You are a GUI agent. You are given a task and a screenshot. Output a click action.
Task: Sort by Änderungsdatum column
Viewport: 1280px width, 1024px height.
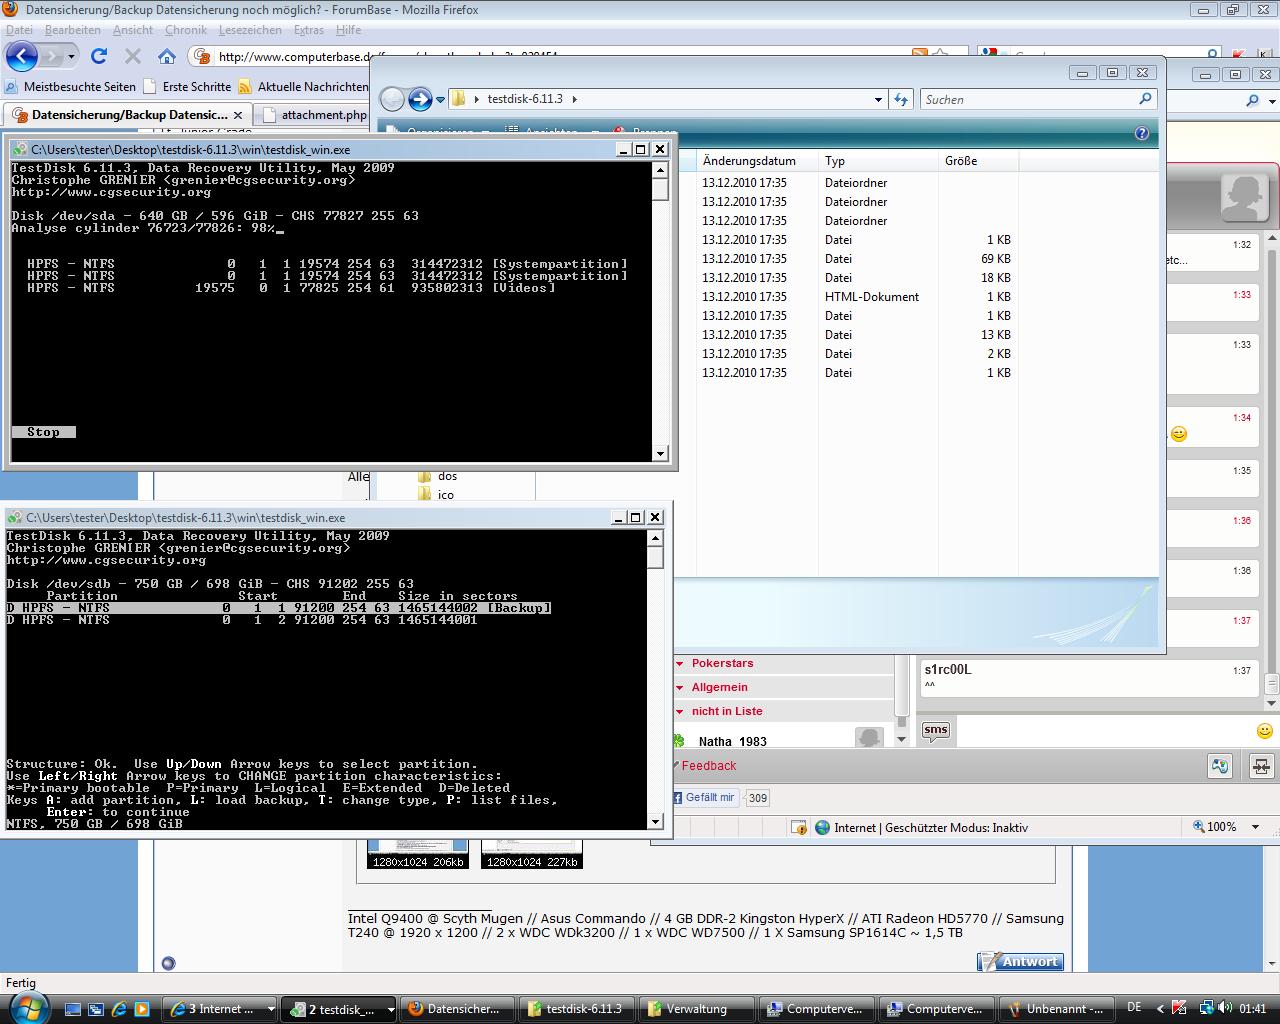pos(757,161)
